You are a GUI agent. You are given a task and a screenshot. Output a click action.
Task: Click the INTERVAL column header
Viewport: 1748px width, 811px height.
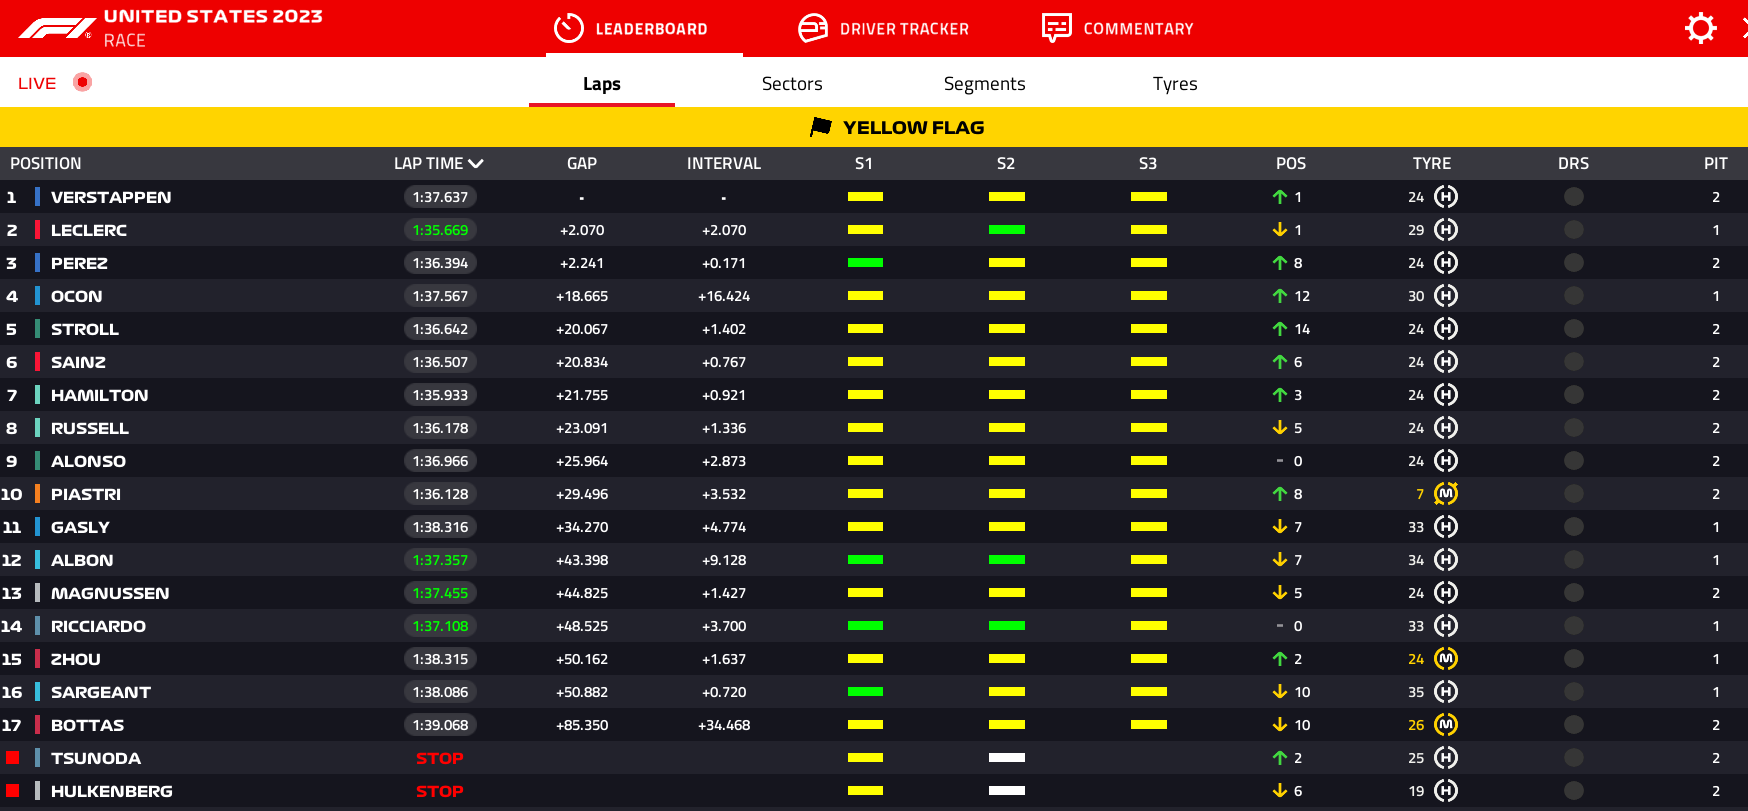click(x=724, y=164)
